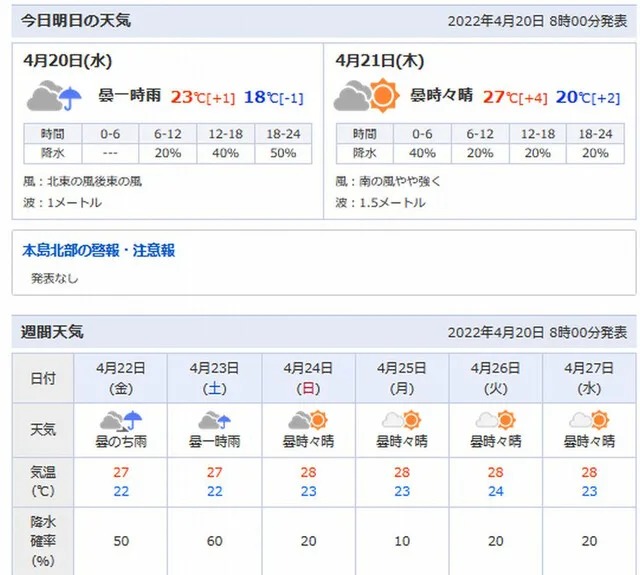Click the April 25 (Mon) weather icon
Image resolution: width=640 pixels, height=575 pixels.
coord(401,420)
